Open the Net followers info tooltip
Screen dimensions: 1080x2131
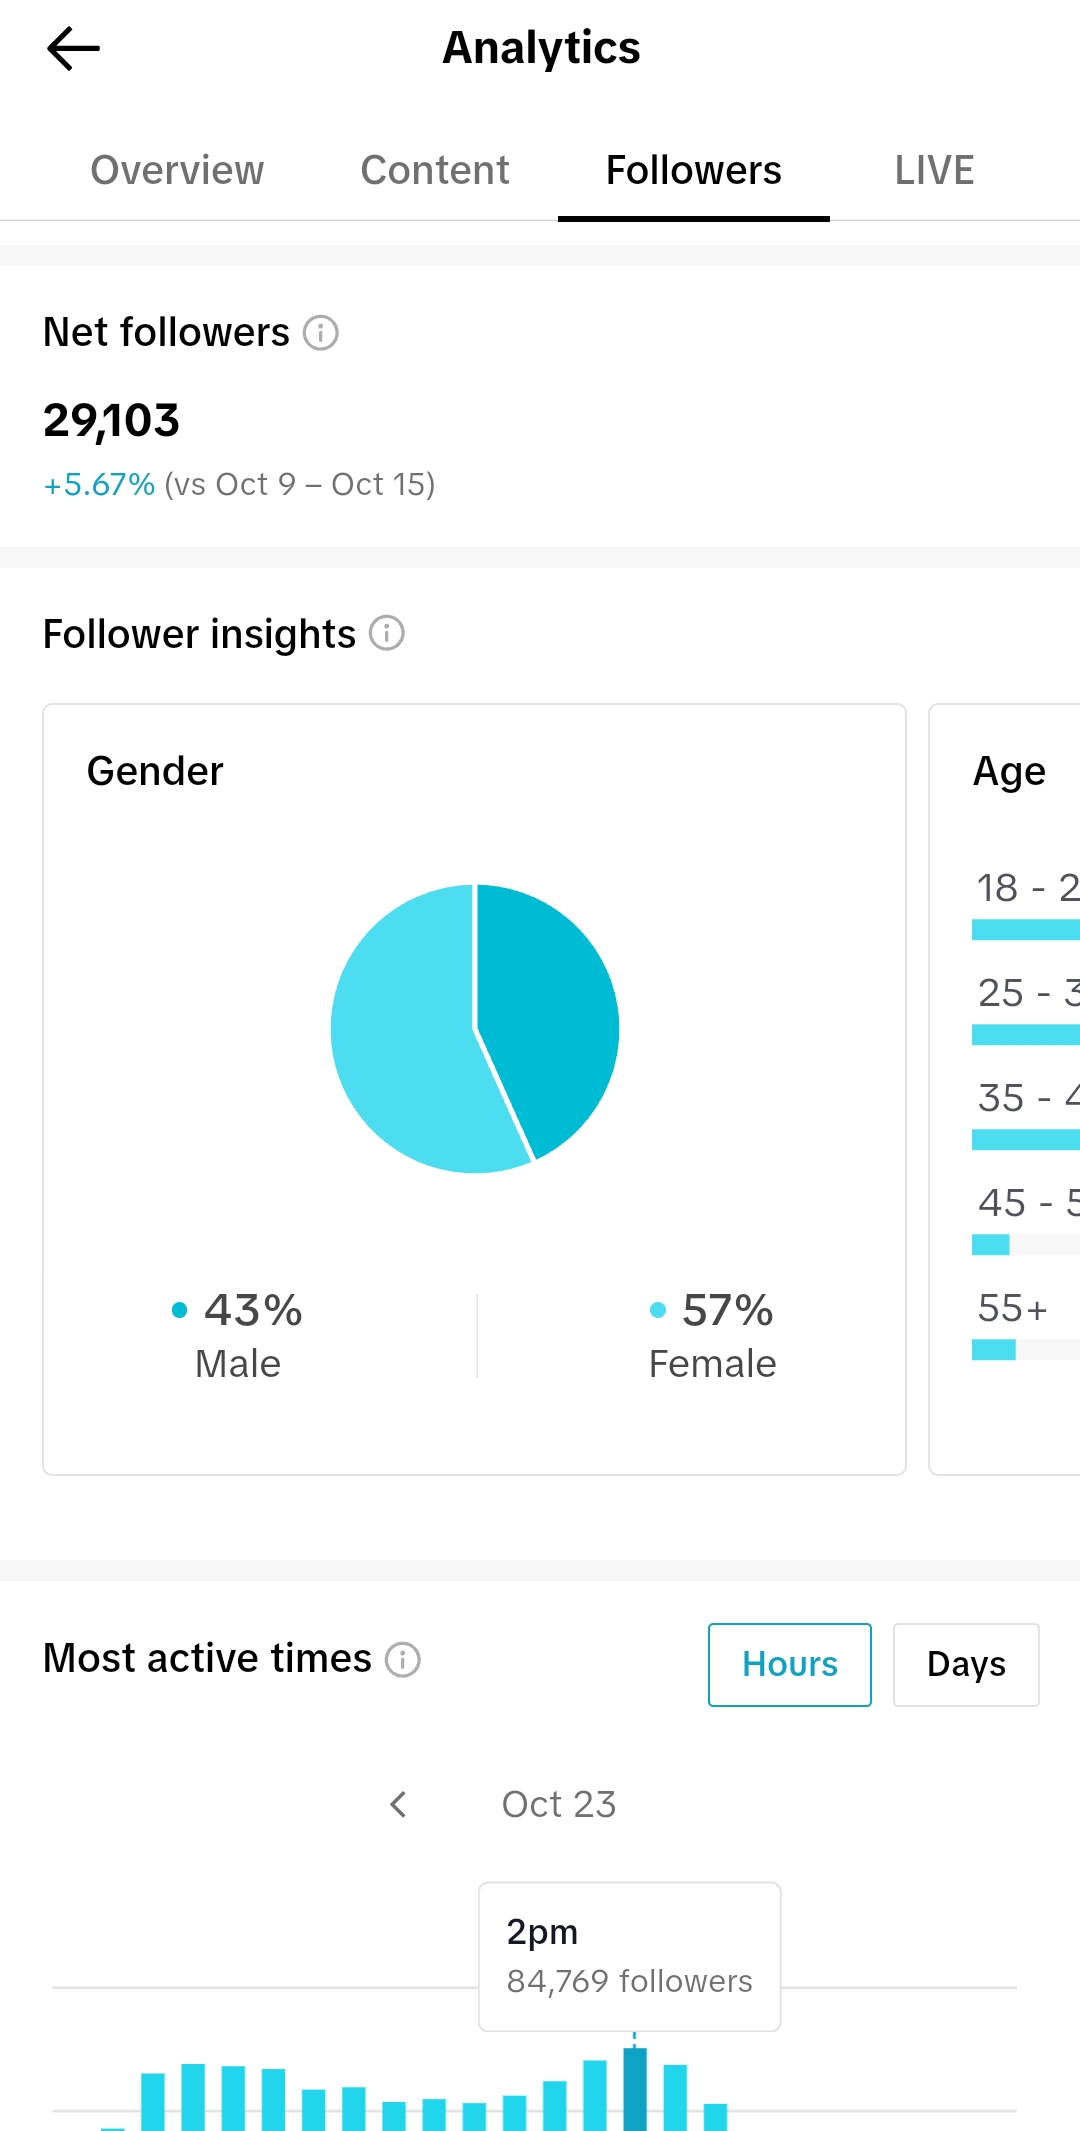pos(320,331)
